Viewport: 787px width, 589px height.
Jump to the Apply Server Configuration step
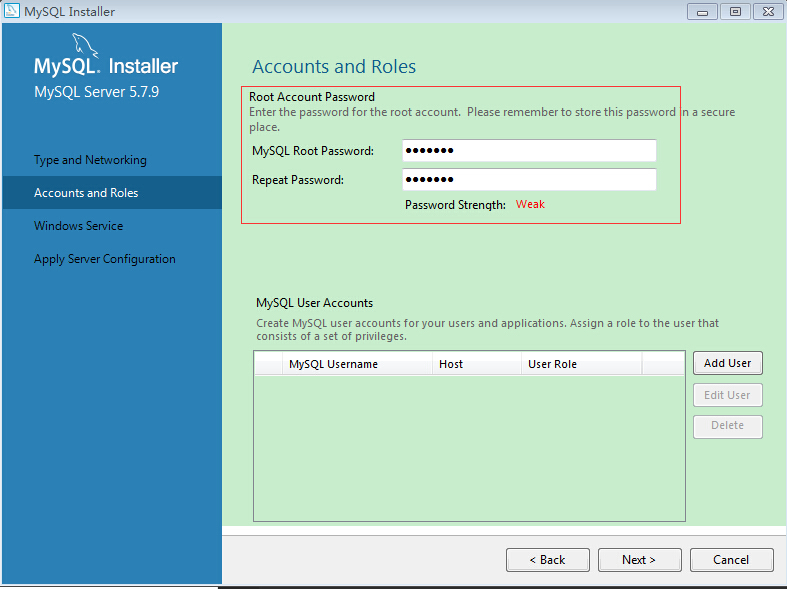[x=105, y=259]
